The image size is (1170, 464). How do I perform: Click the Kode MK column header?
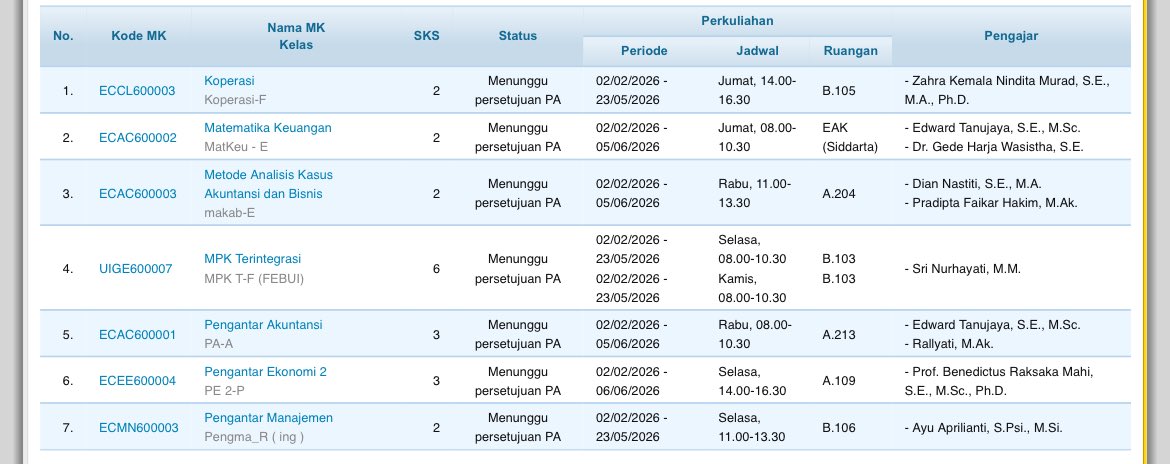[x=139, y=36]
